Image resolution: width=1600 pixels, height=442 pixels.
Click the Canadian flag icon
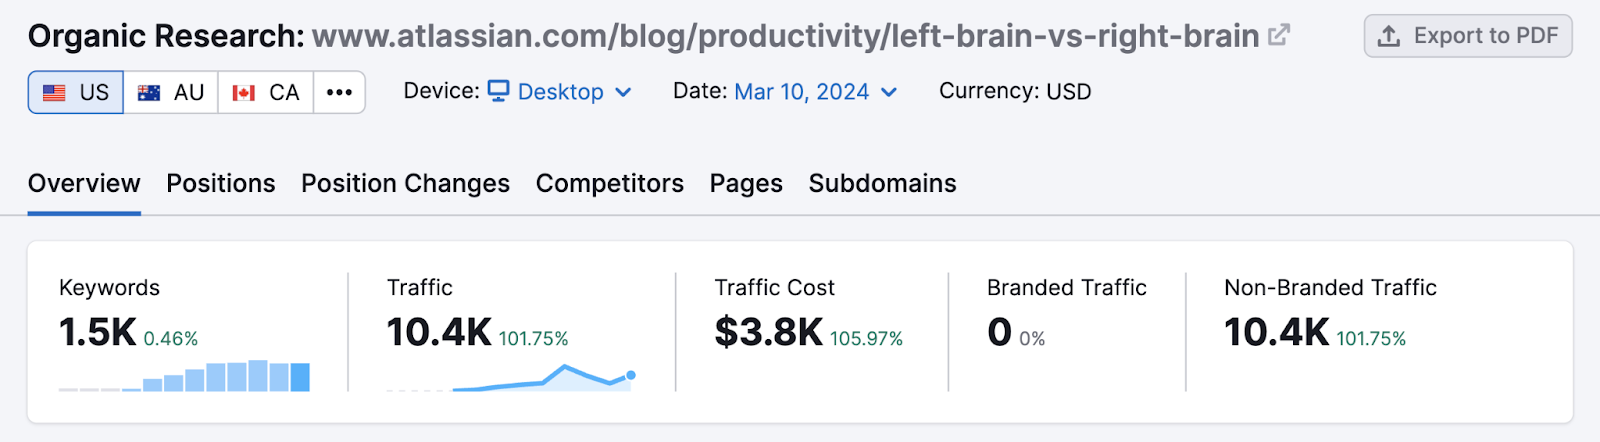pyautogui.click(x=244, y=93)
